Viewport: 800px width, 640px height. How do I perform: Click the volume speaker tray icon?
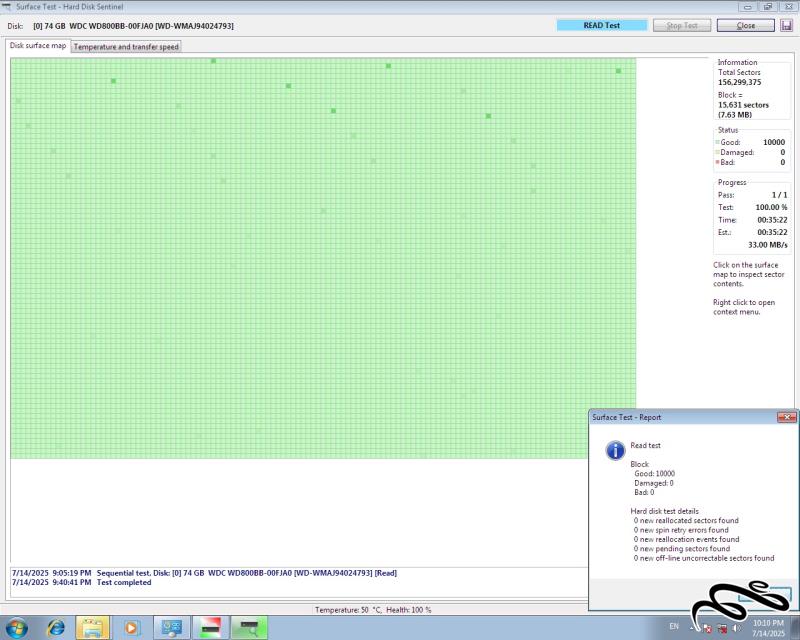[x=737, y=628]
